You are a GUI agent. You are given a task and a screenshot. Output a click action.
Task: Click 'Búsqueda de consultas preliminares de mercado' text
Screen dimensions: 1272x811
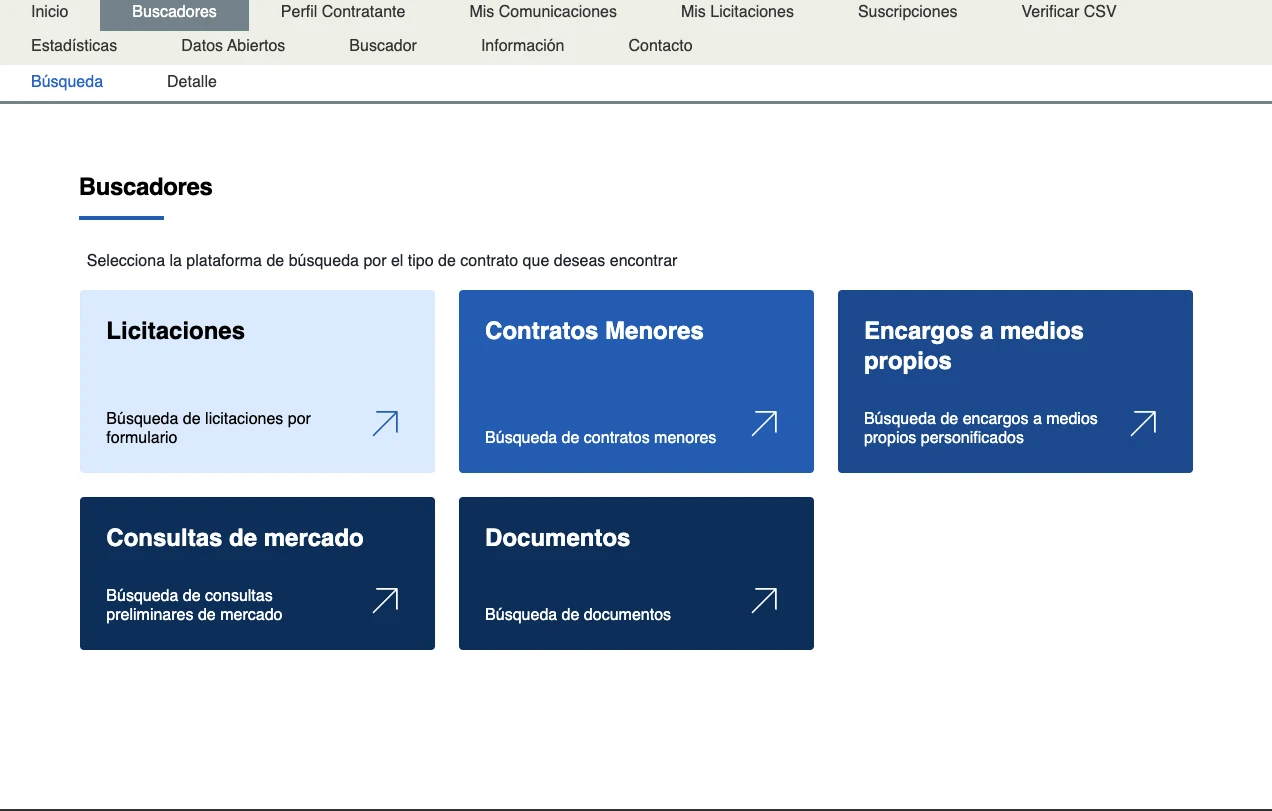tap(194, 605)
